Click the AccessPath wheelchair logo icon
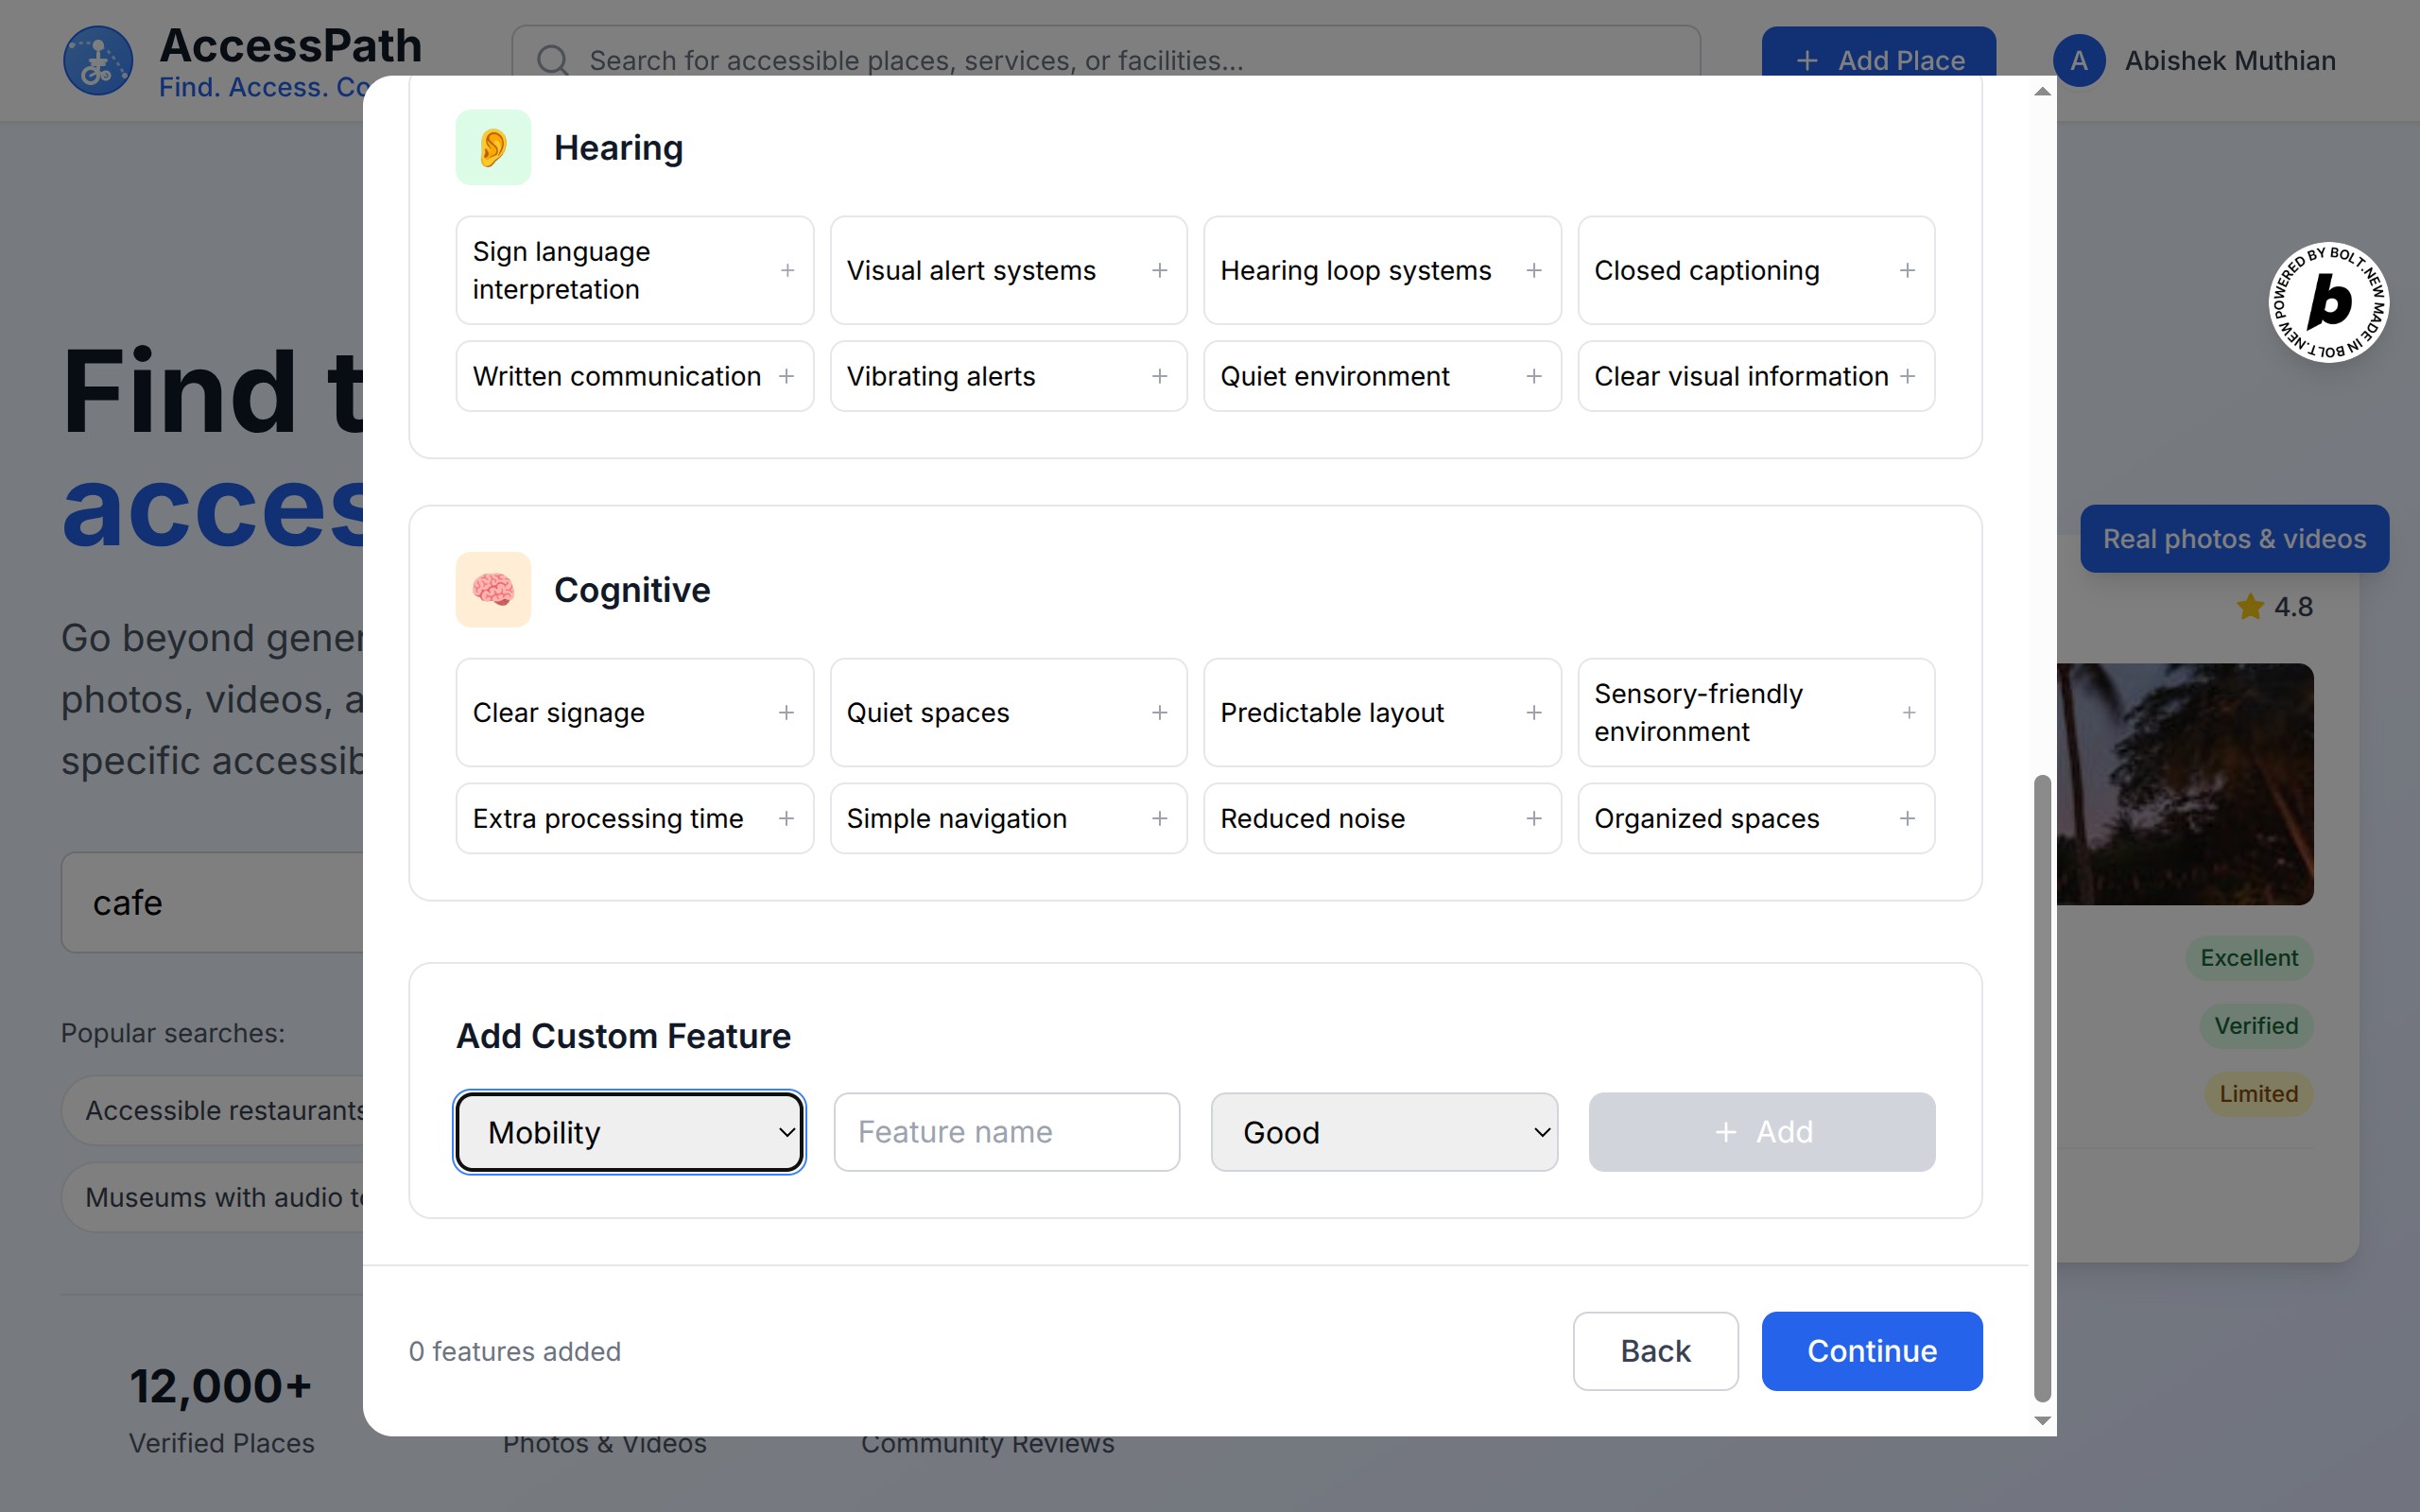Screen dimensions: 2420x1512 click(x=97, y=61)
